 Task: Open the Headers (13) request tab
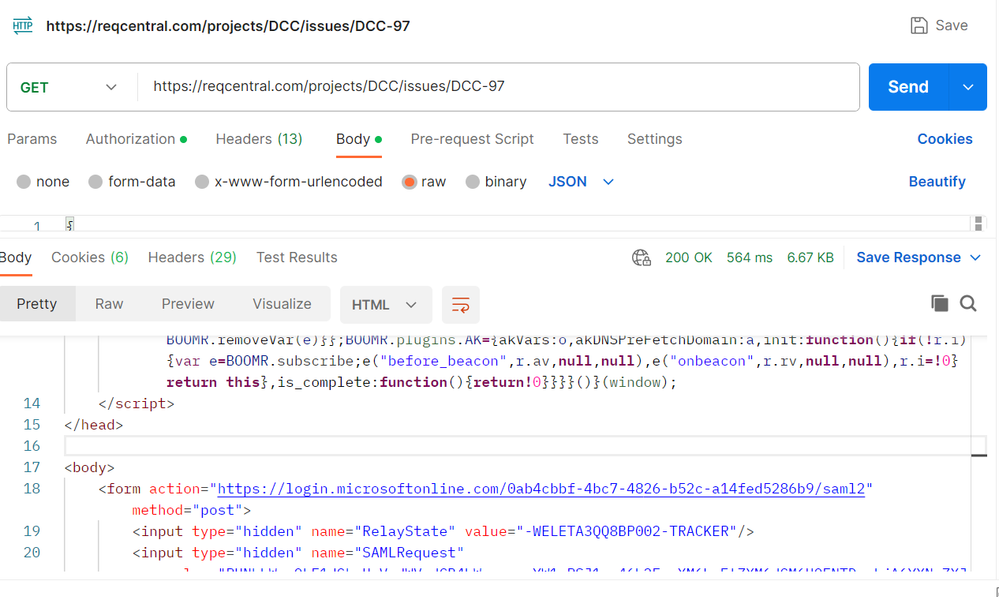tap(259, 139)
